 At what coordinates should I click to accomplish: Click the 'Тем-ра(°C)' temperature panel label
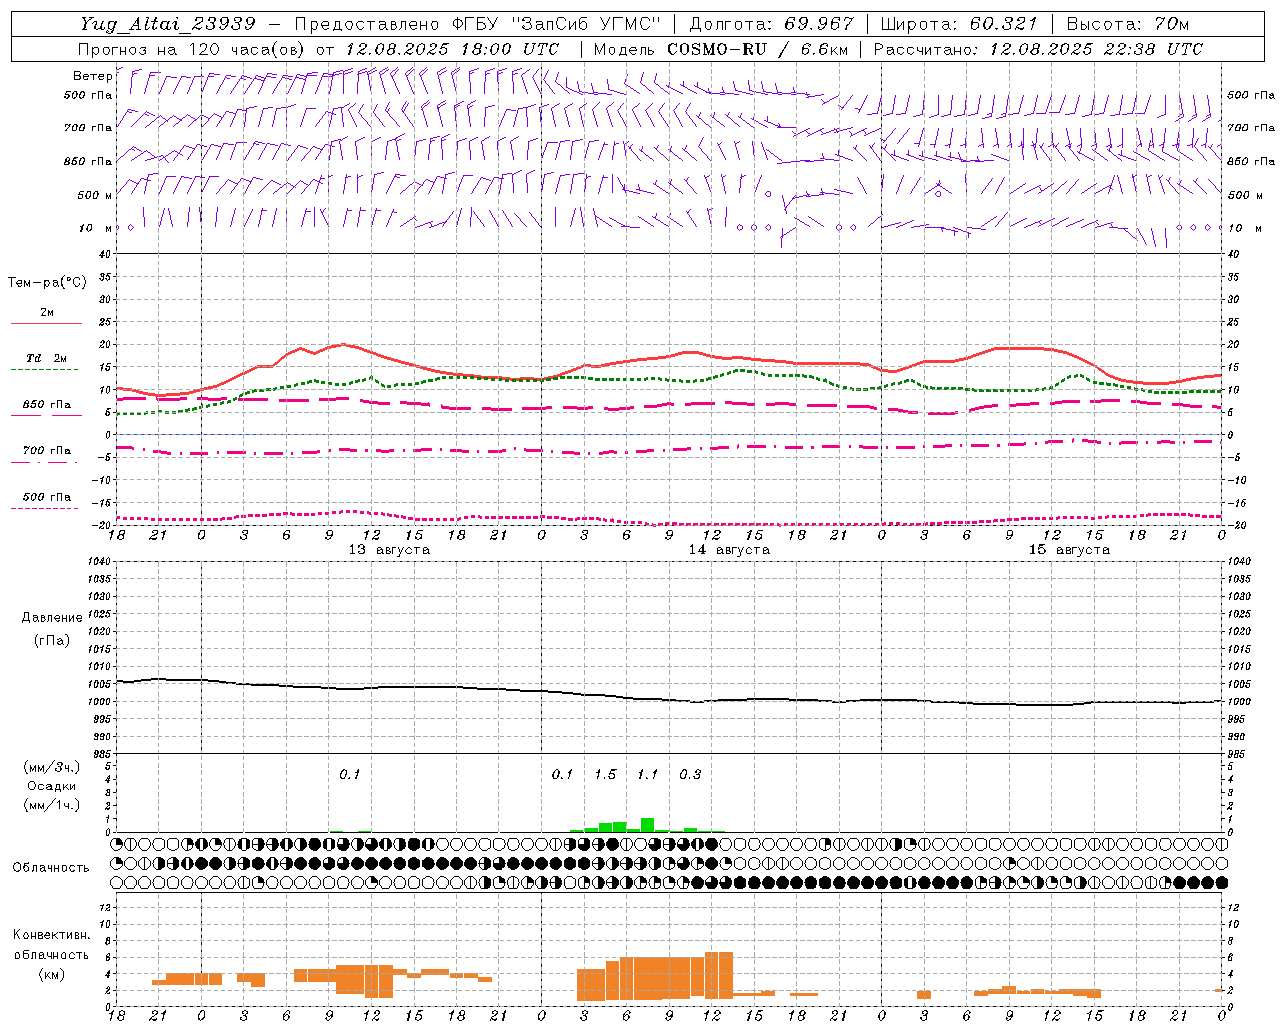tap(47, 283)
